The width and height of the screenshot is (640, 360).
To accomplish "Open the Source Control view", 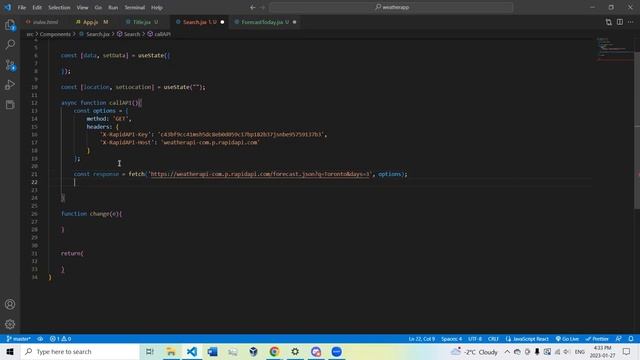I will [x=10, y=65].
